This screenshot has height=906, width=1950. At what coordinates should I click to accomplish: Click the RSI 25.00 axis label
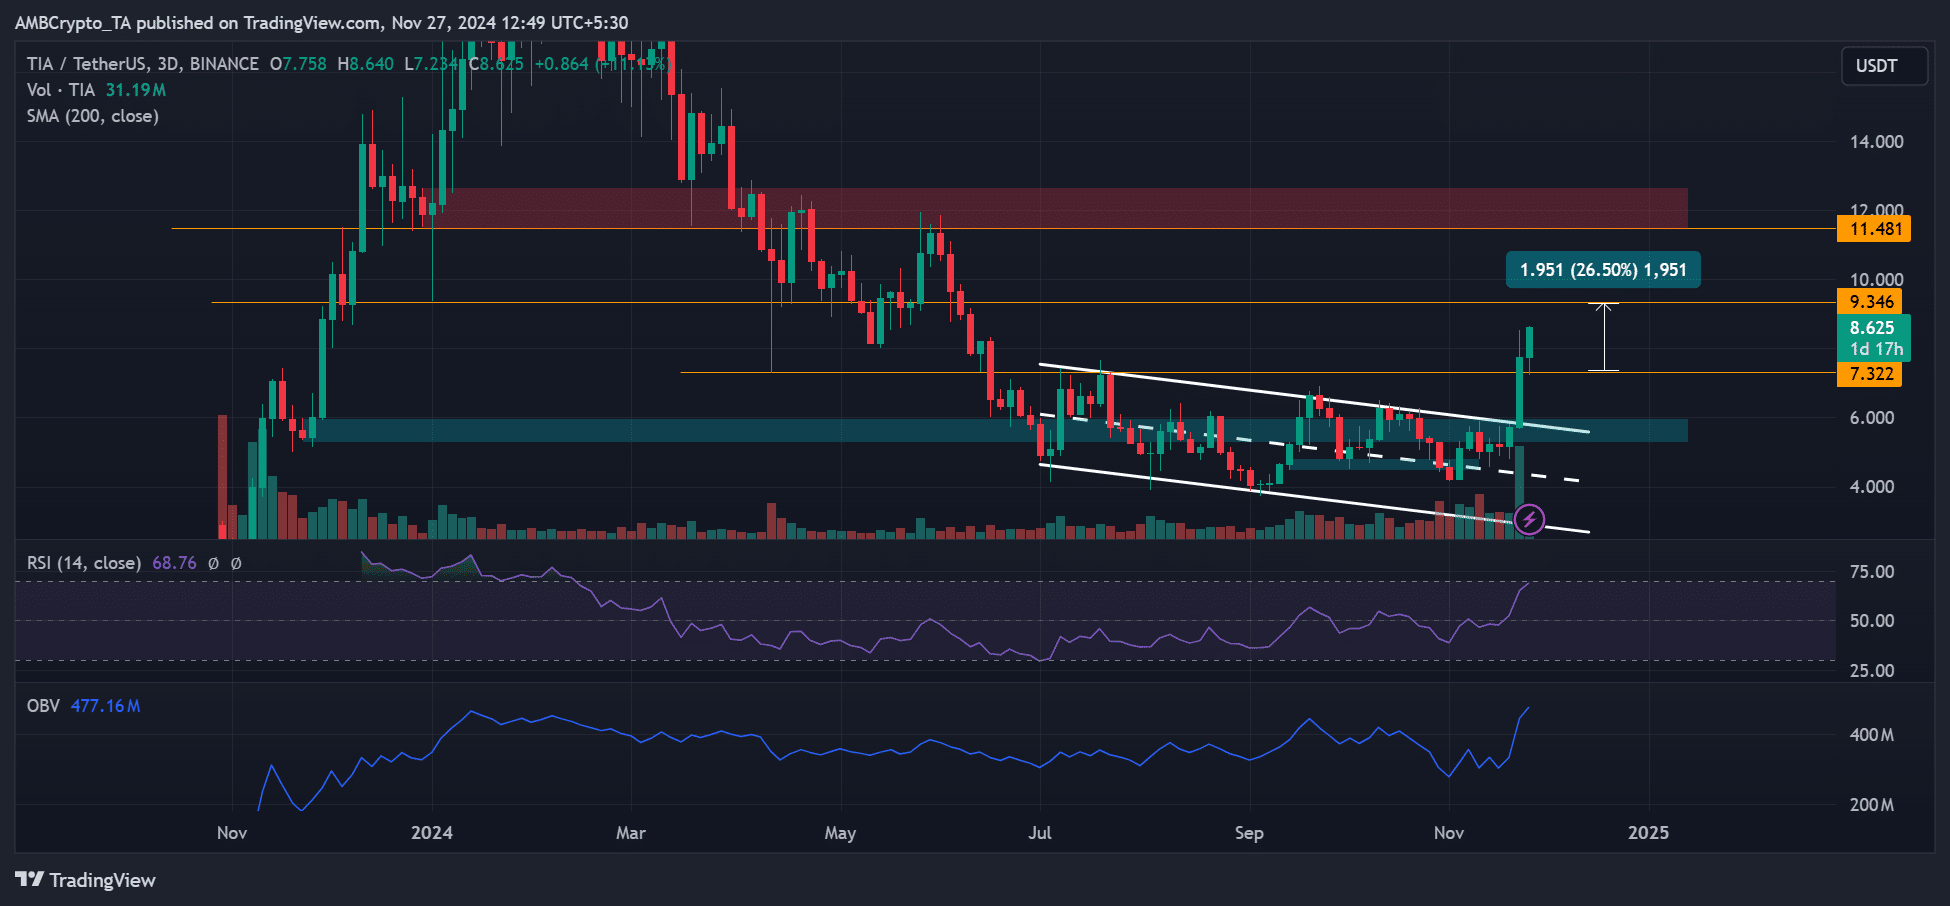[1872, 671]
